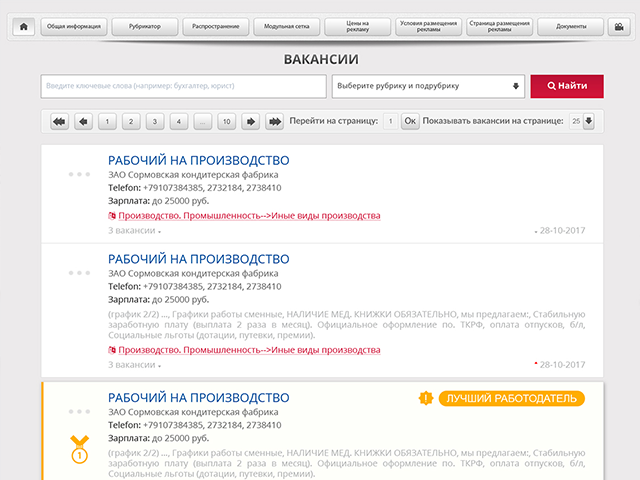Open Страница размещения рекламы menu item
Viewport: 640px width, 480px height.
pyautogui.click(x=500, y=27)
